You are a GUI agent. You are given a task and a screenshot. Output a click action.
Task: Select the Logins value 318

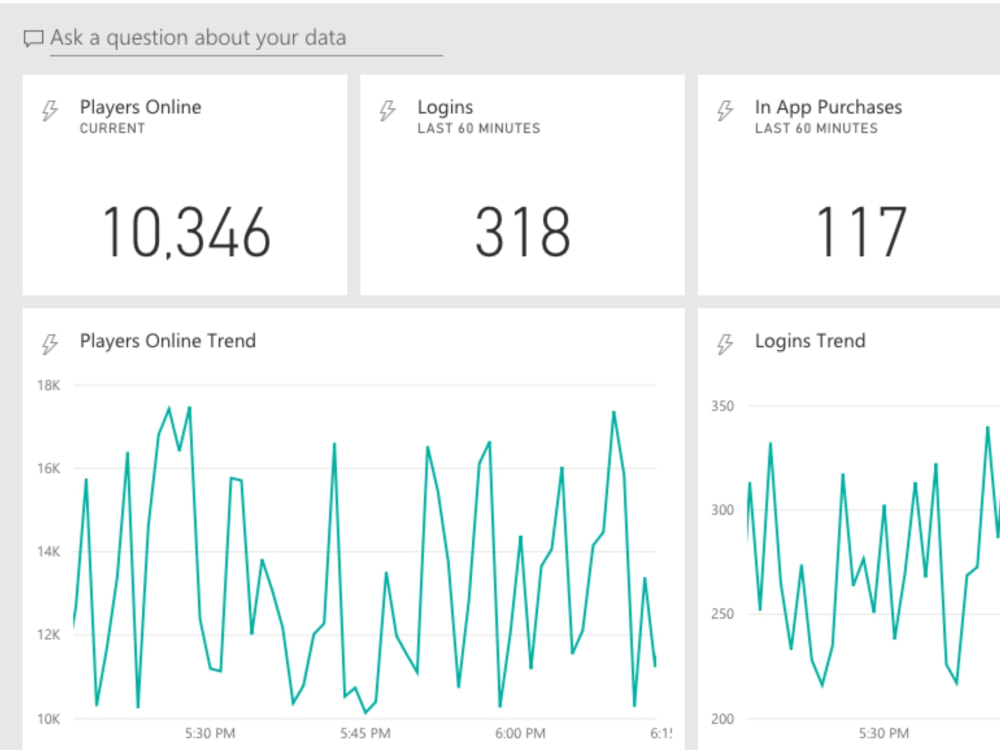(521, 231)
